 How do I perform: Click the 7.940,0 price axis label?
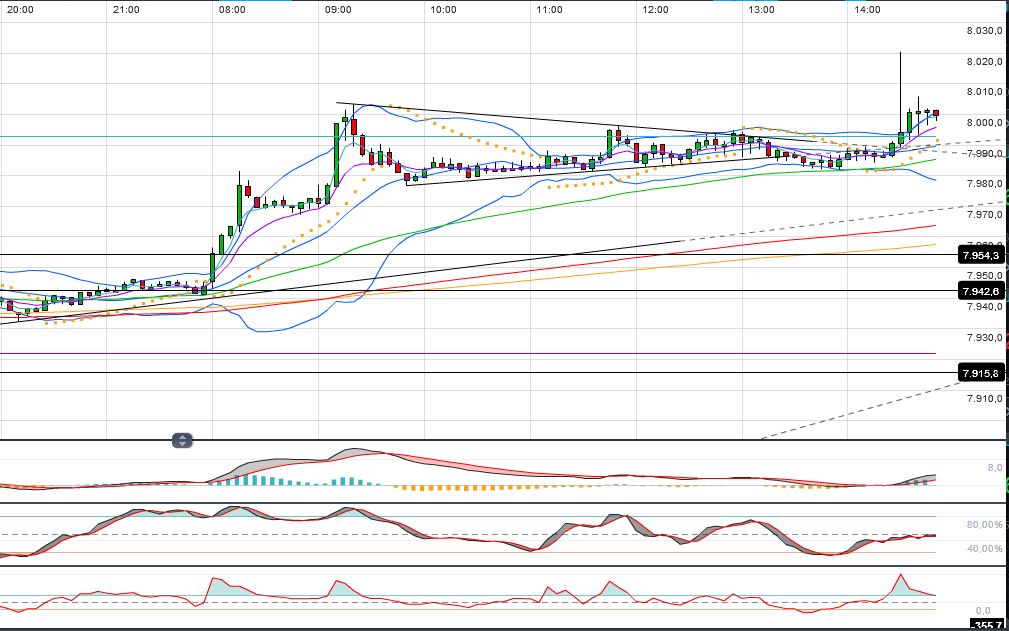985,306
